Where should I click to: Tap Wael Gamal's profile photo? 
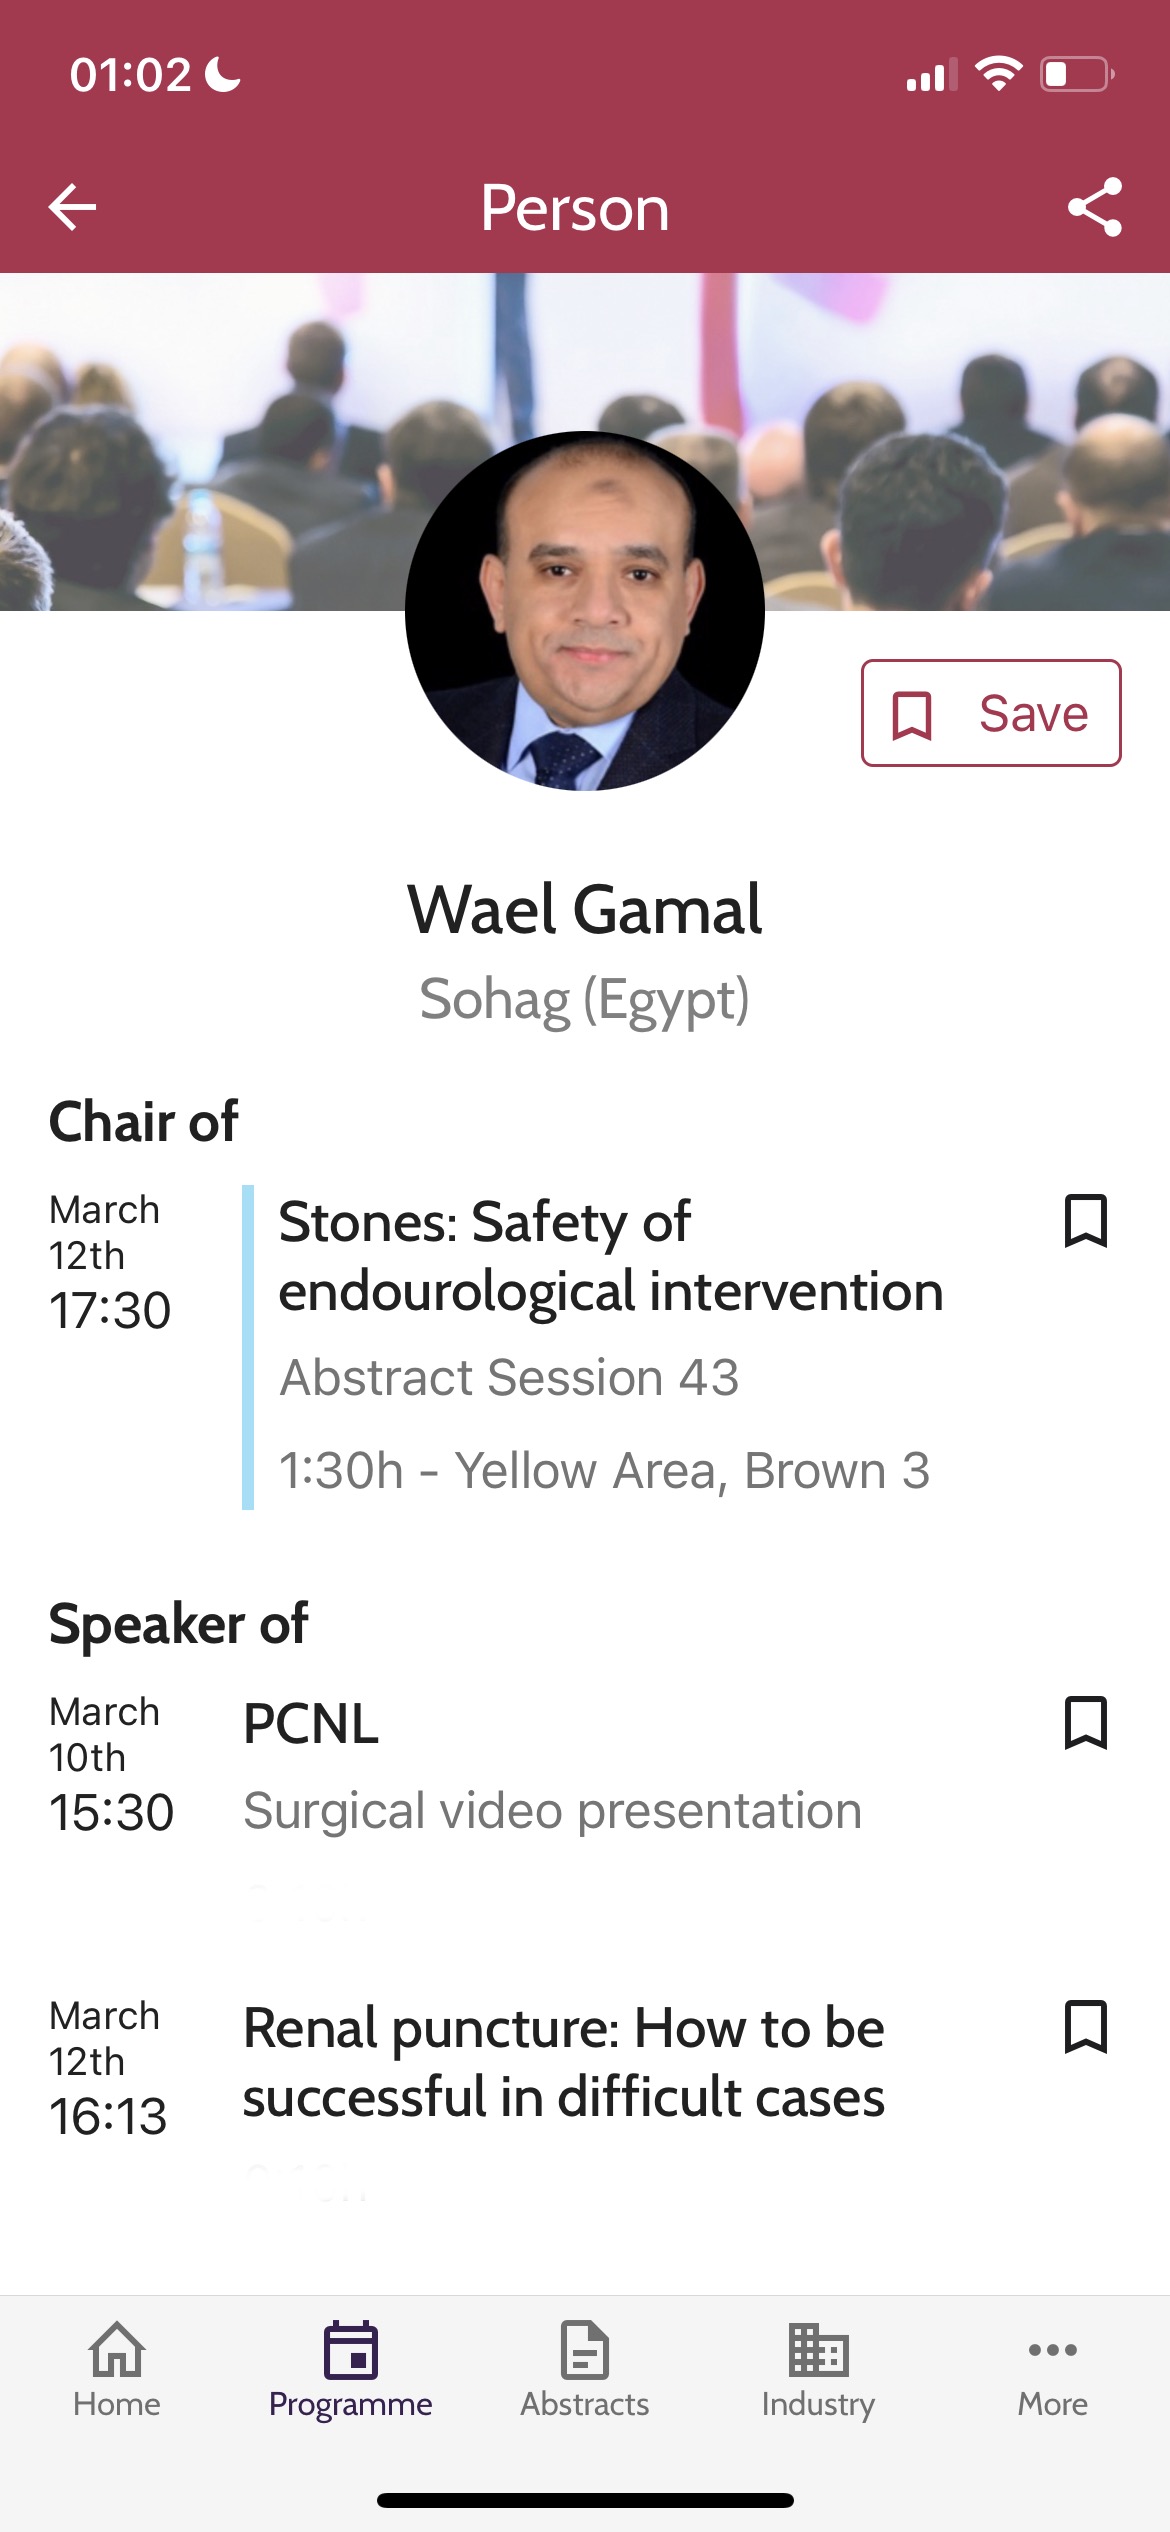(x=585, y=611)
